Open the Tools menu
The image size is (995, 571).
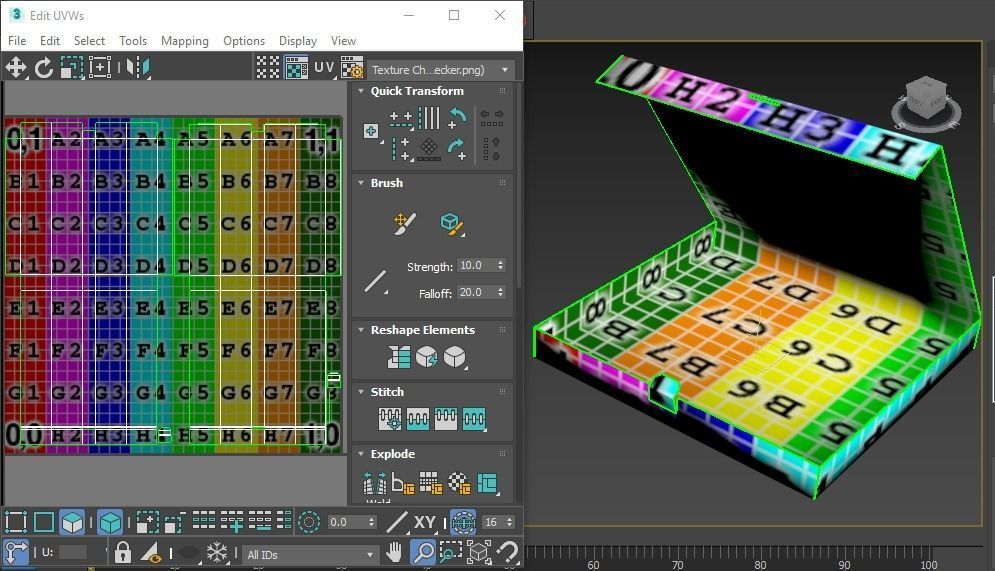(133, 41)
